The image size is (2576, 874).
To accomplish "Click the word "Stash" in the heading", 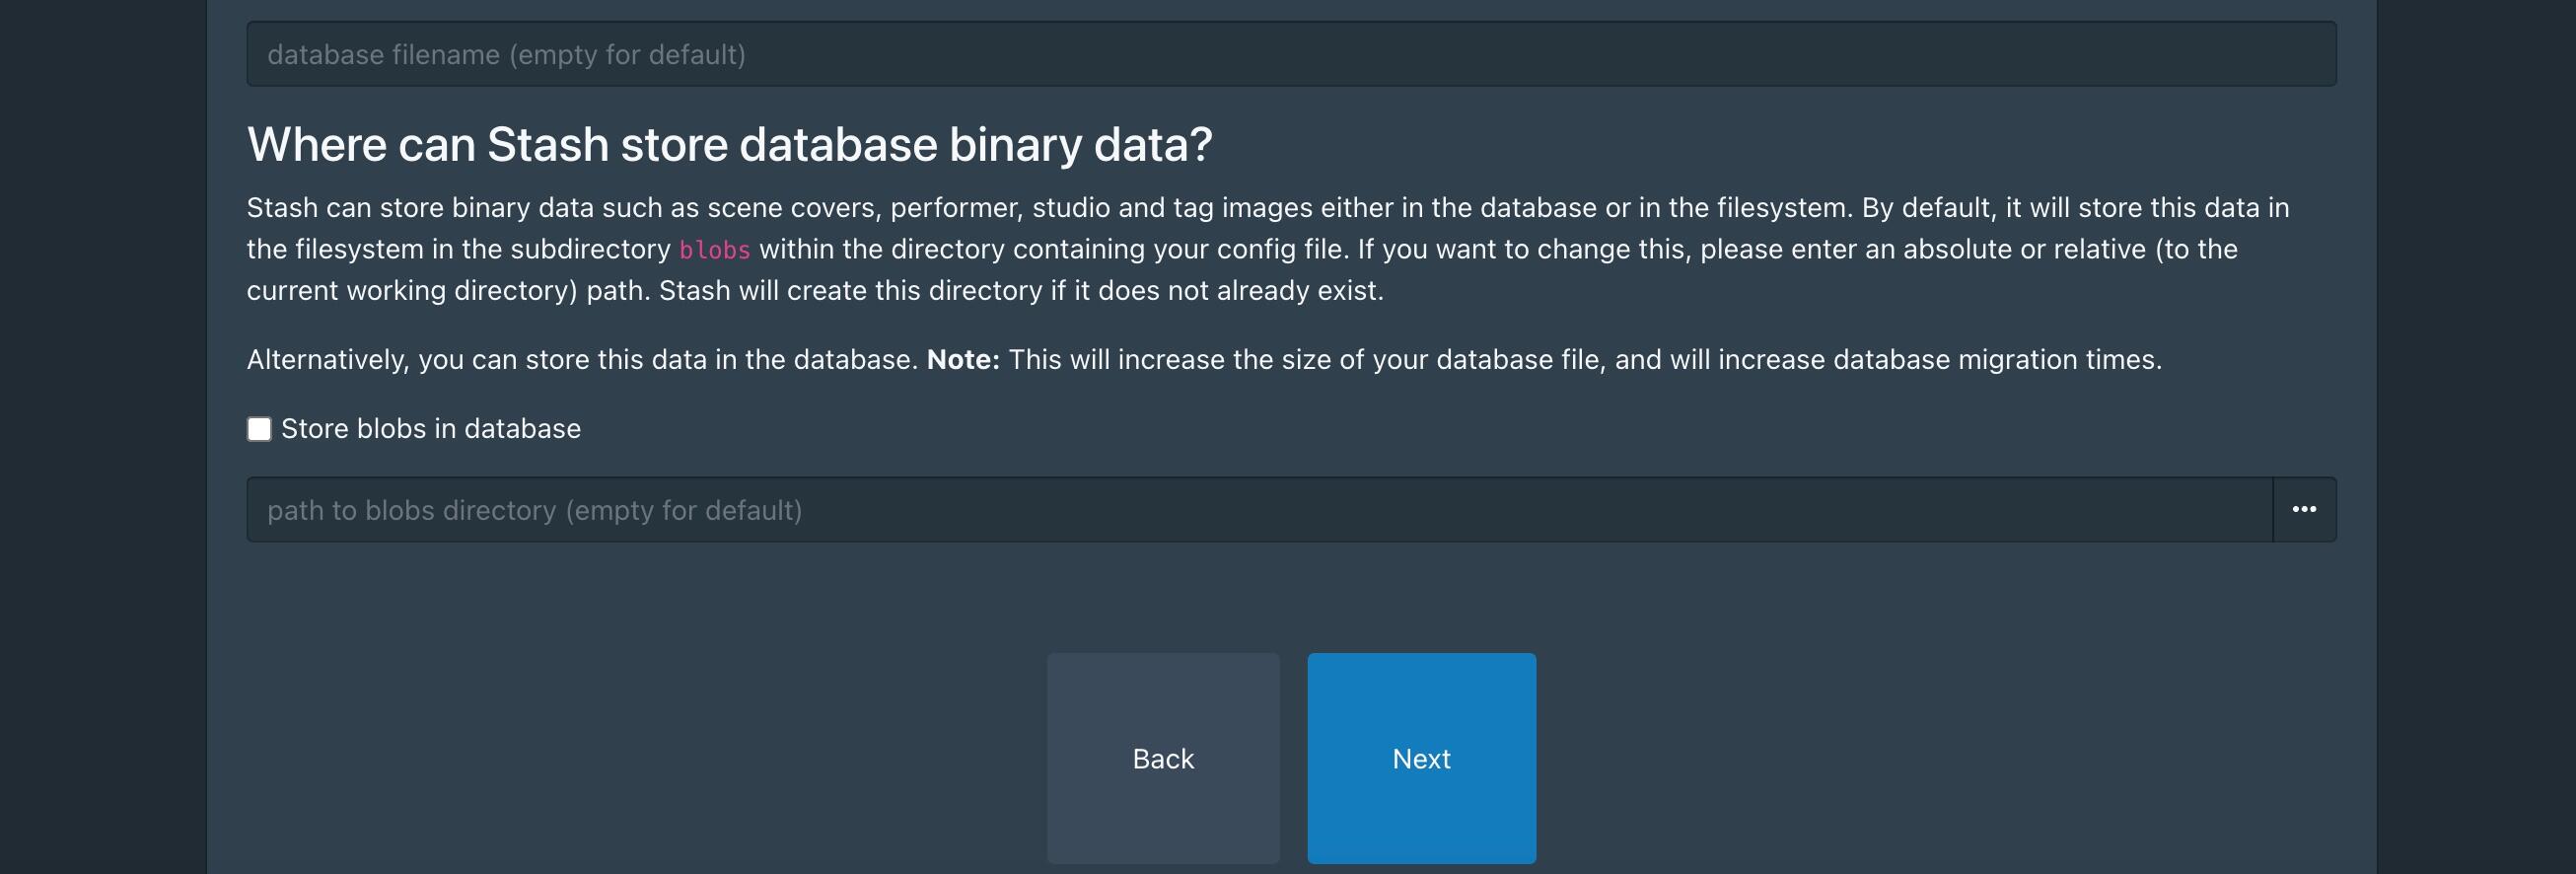I will coord(547,145).
